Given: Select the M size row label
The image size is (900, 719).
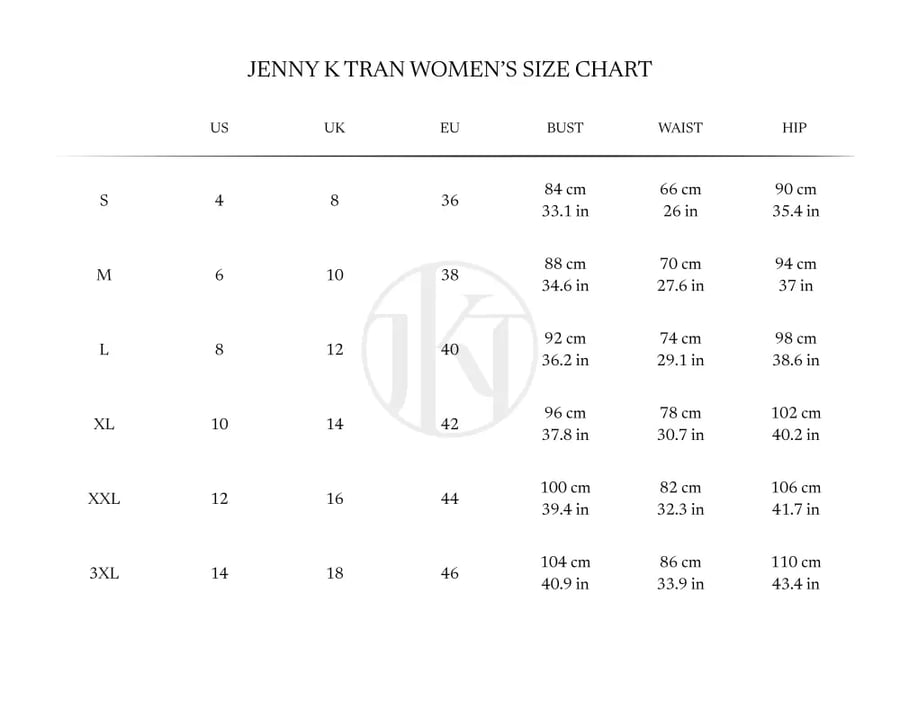Looking at the screenshot, I should pyautogui.click(x=104, y=275).
